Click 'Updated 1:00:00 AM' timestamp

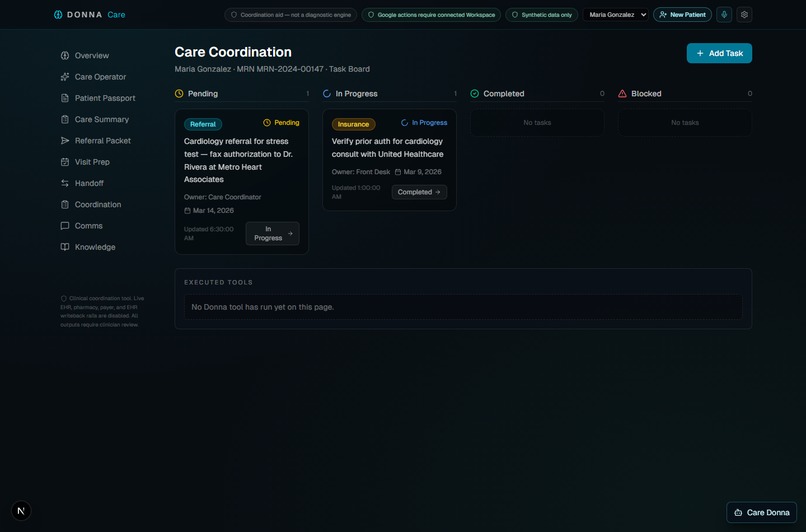[x=356, y=192]
